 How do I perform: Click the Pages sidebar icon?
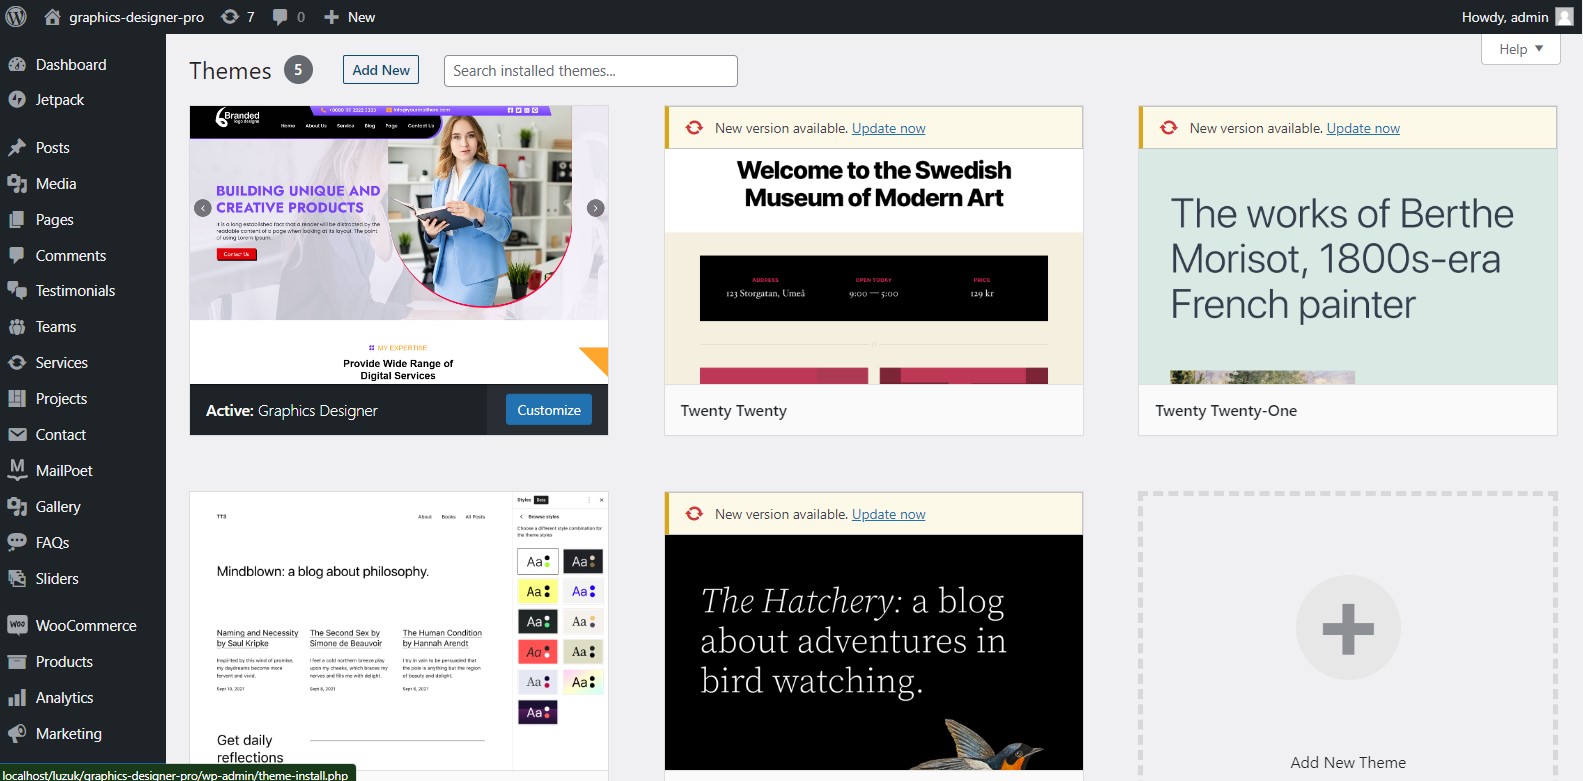coord(17,220)
